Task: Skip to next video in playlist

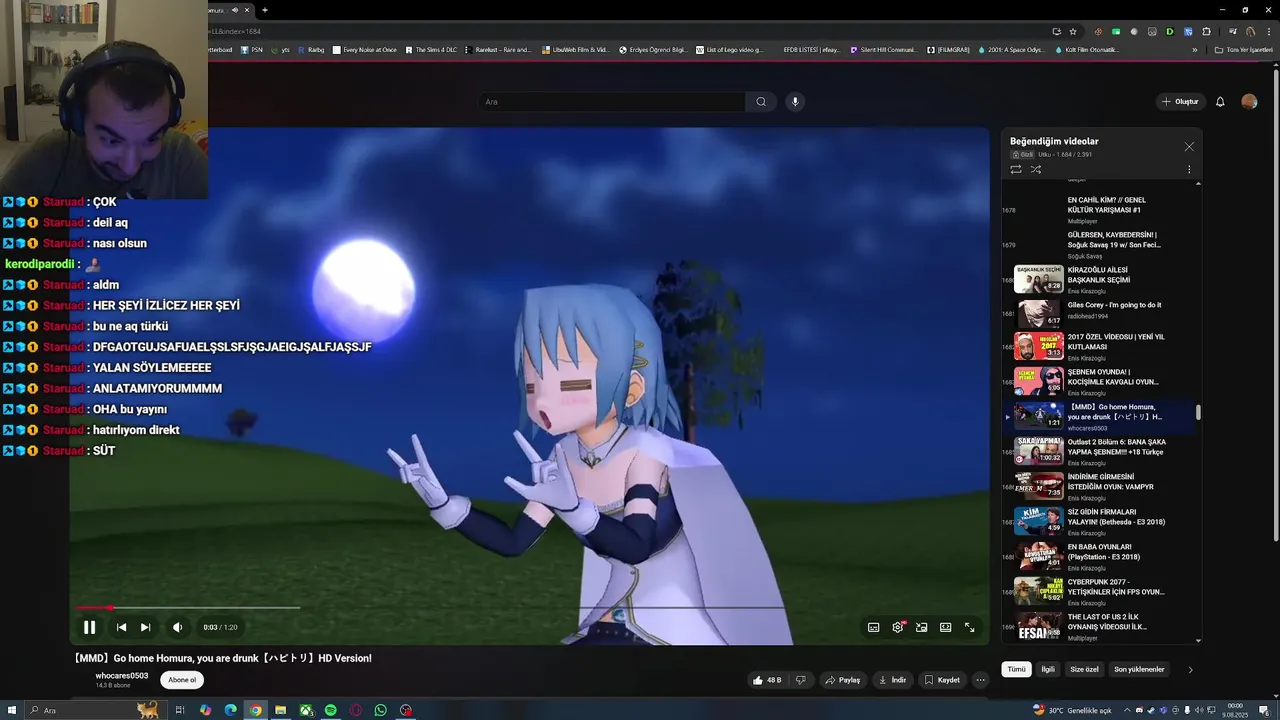Action: click(145, 627)
